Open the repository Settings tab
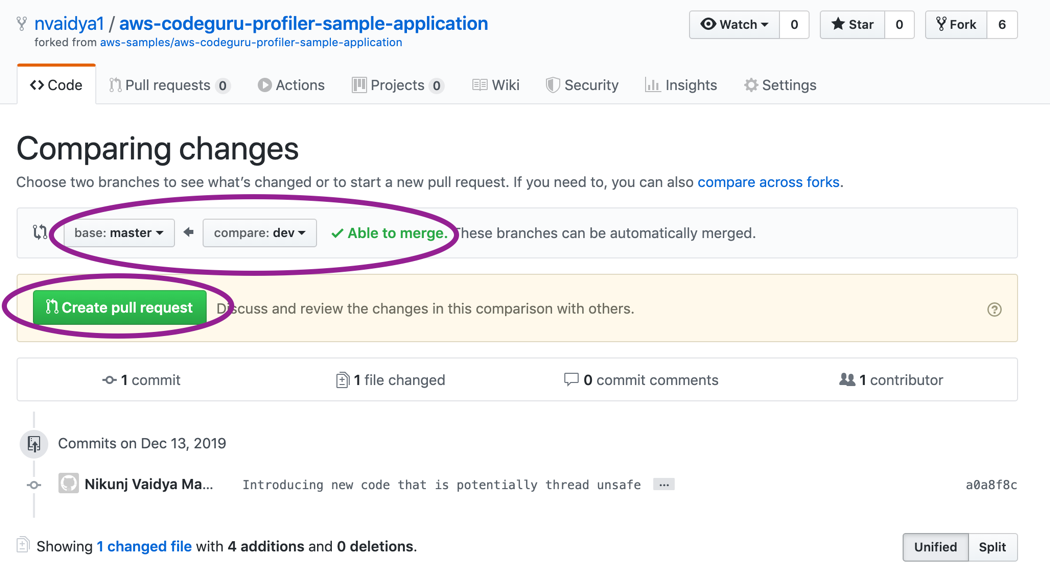1050x568 pixels. pos(780,85)
